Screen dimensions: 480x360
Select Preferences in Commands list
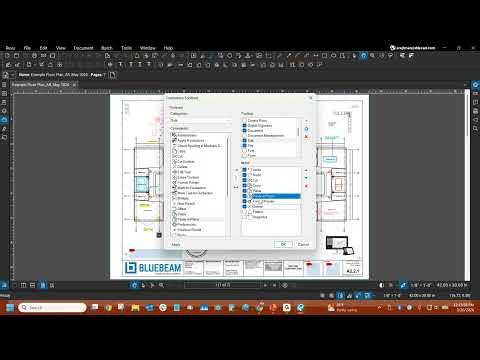(184, 224)
